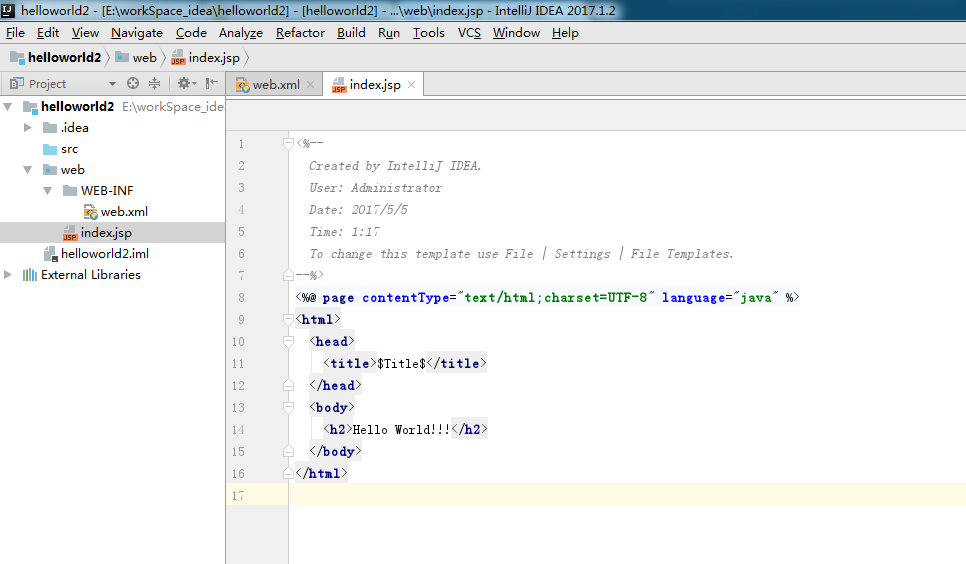Viewport: 966px width, 564px height.
Task: Open the Analyze menu
Action: (x=241, y=33)
